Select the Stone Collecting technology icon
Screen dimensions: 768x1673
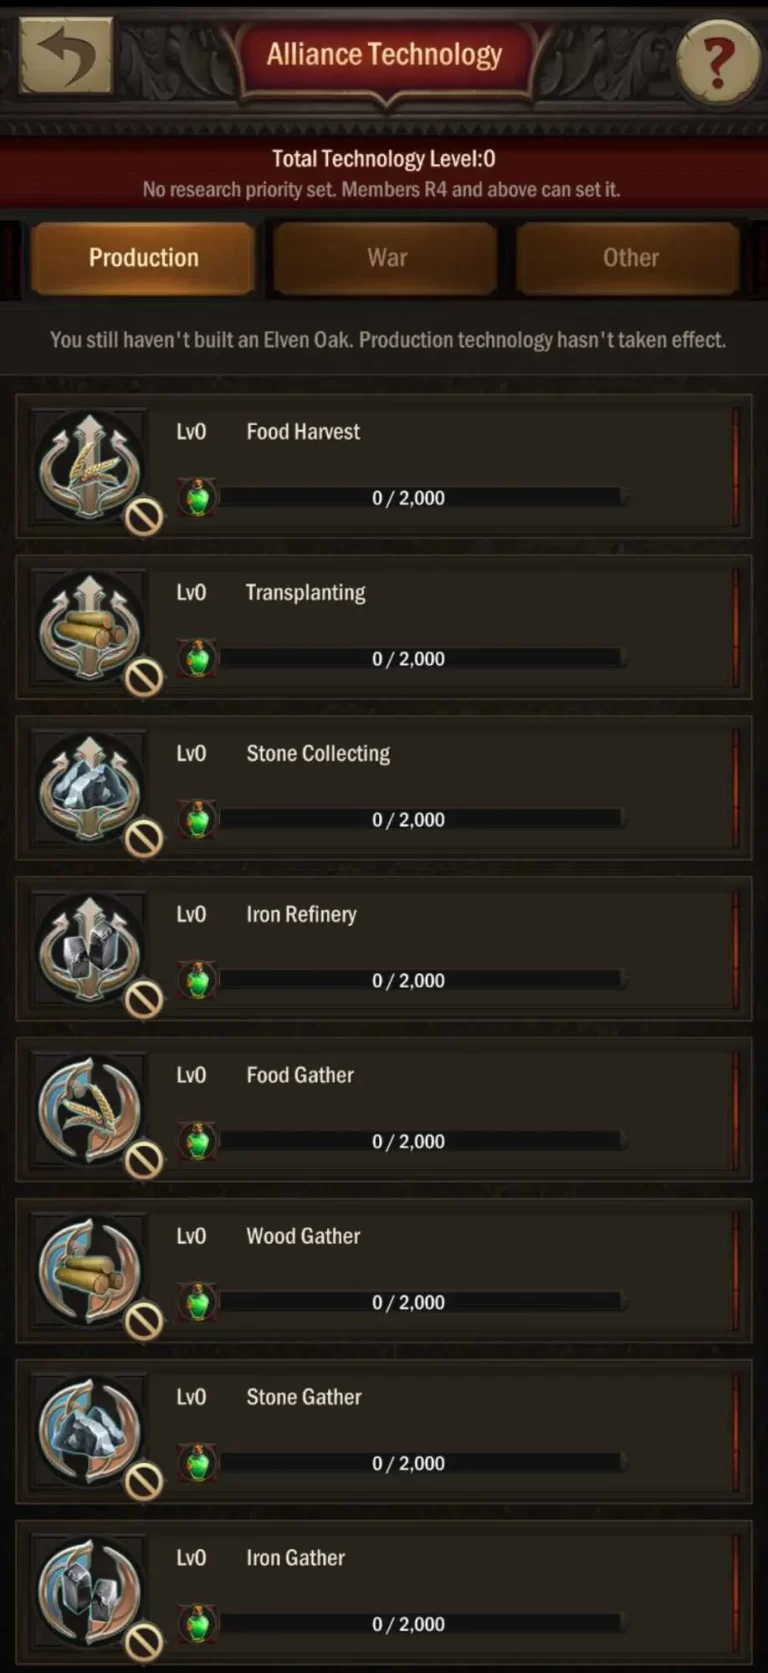90,788
